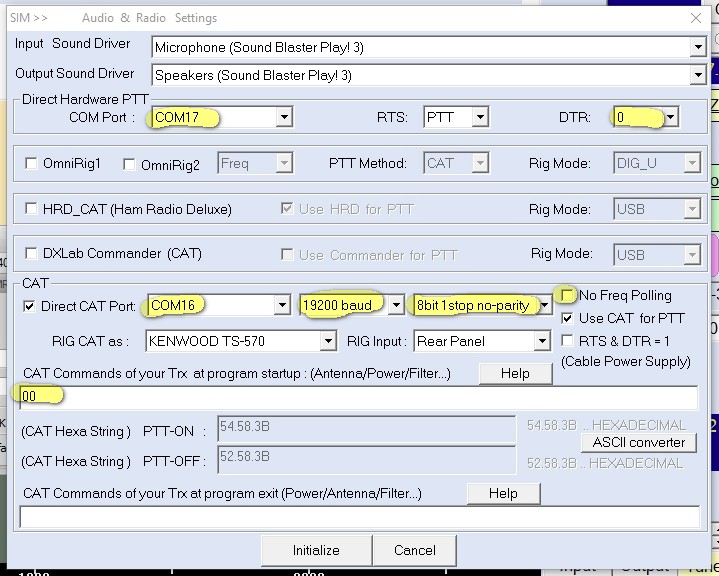The image size is (719, 576).
Task: Open the 19200 baud rate dropdown
Action: click(x=396, y=305)
